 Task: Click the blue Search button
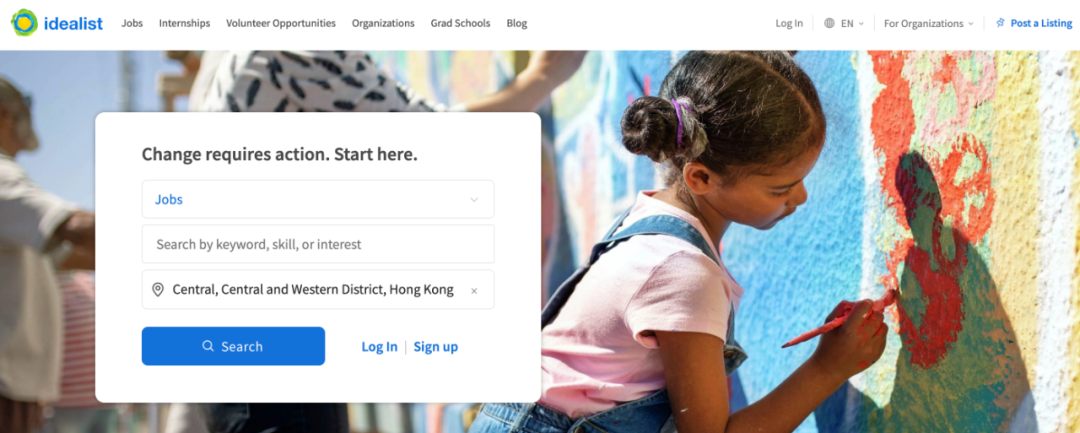pyautogui.click(x=233, y=346)
